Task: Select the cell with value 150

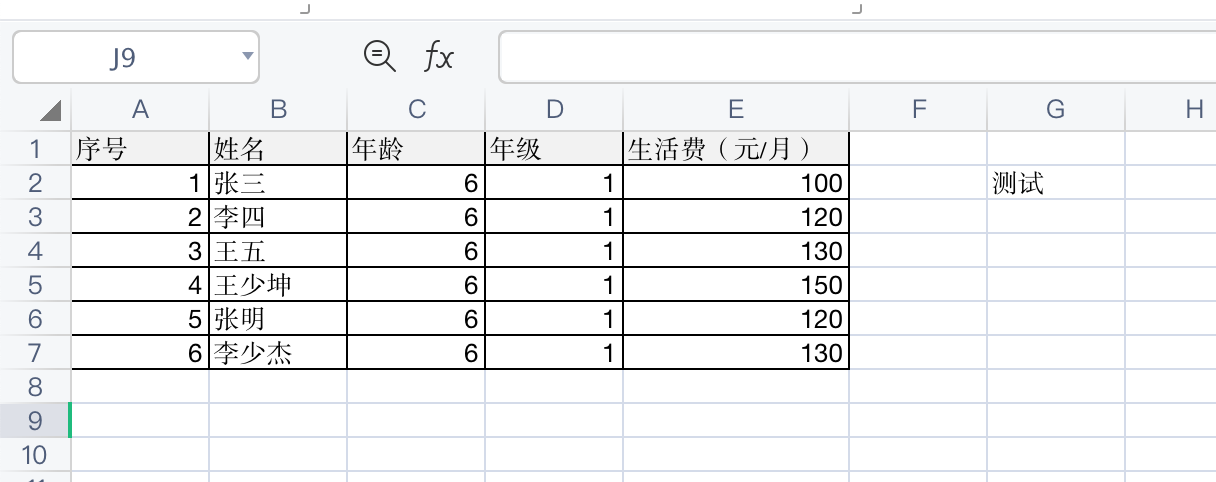Action: point(736,286)
